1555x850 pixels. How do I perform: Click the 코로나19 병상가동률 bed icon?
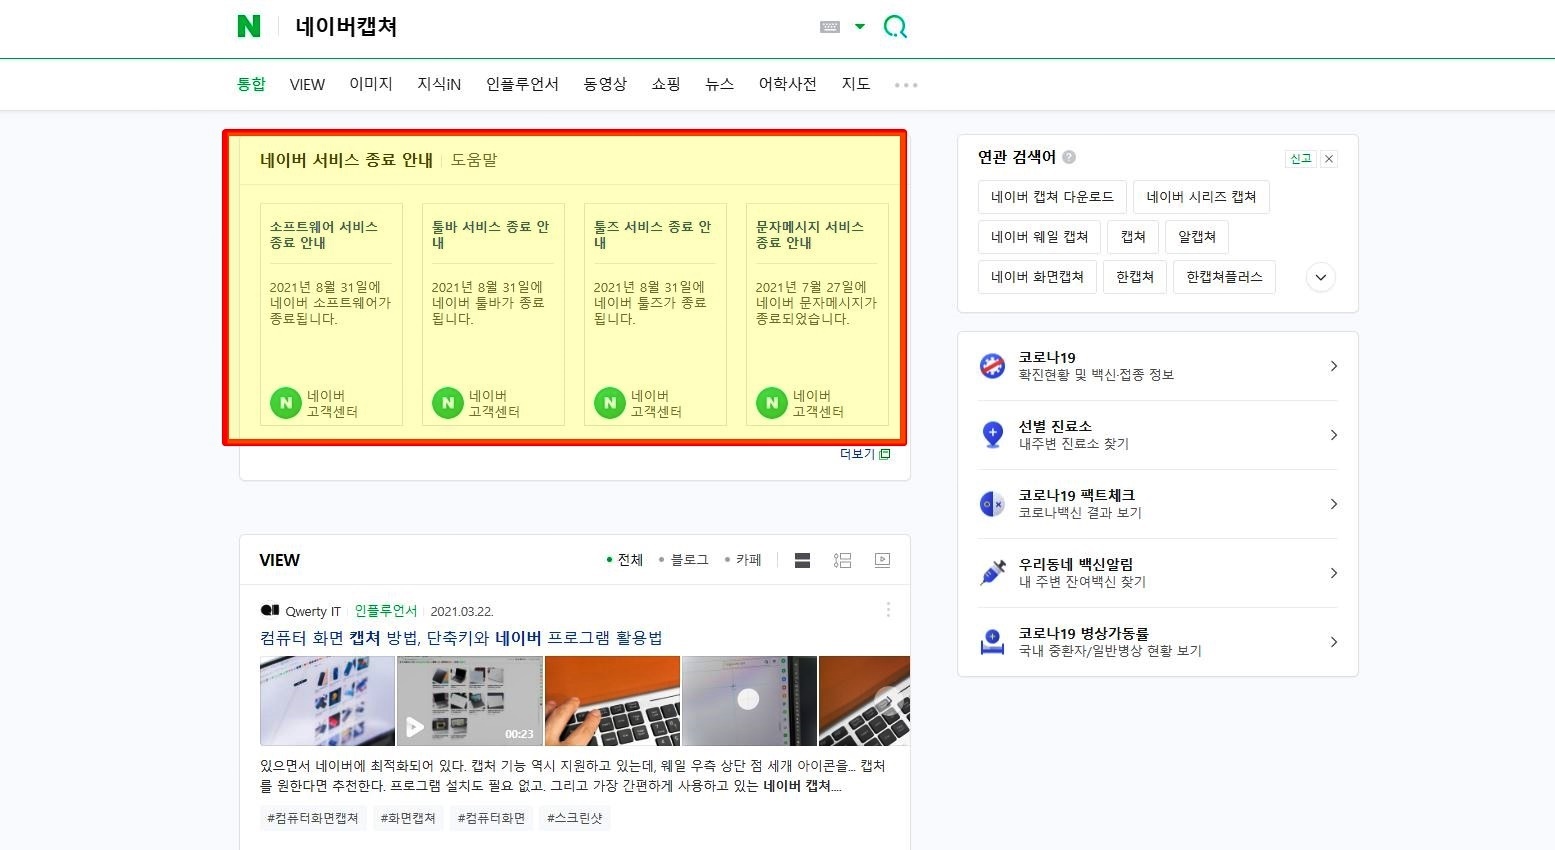coord(992,642)
